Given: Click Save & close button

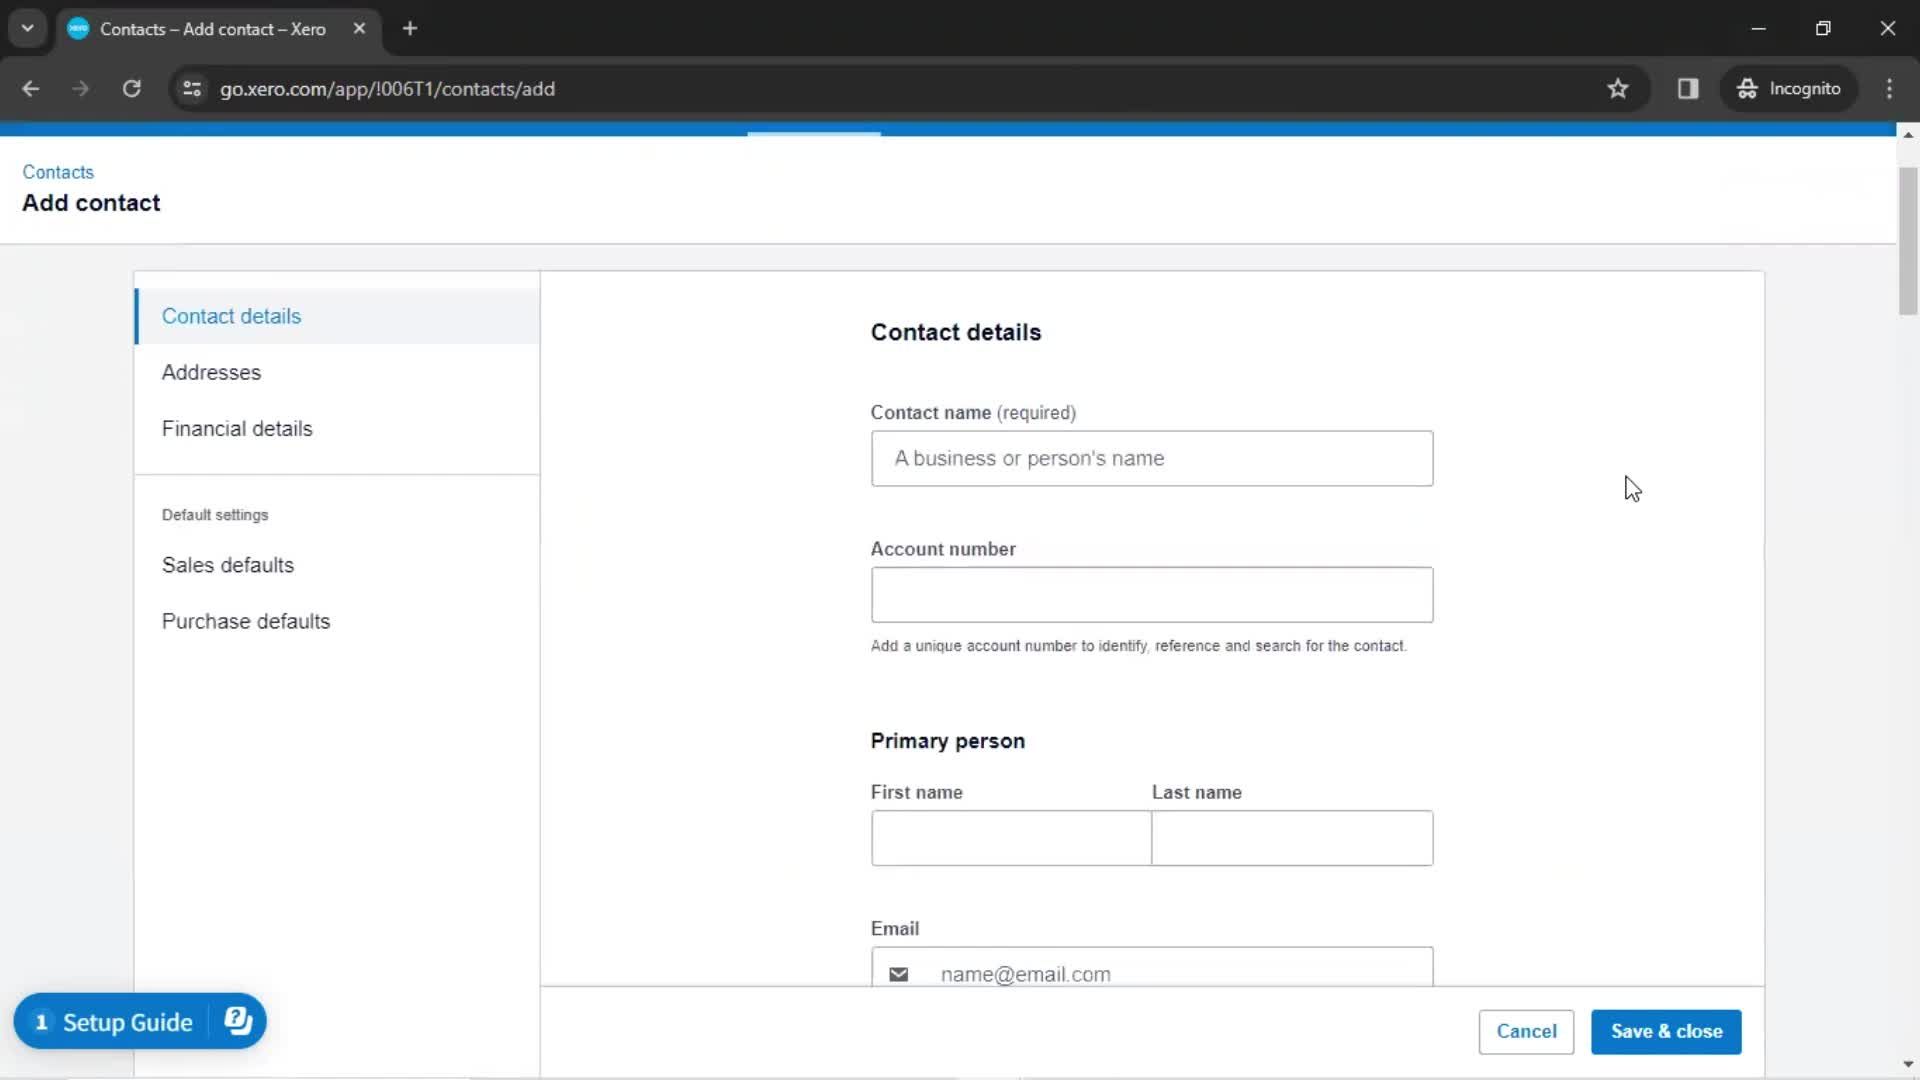Looking at the screenshot, I should pyautogui.click(x=1666, y=1031).
